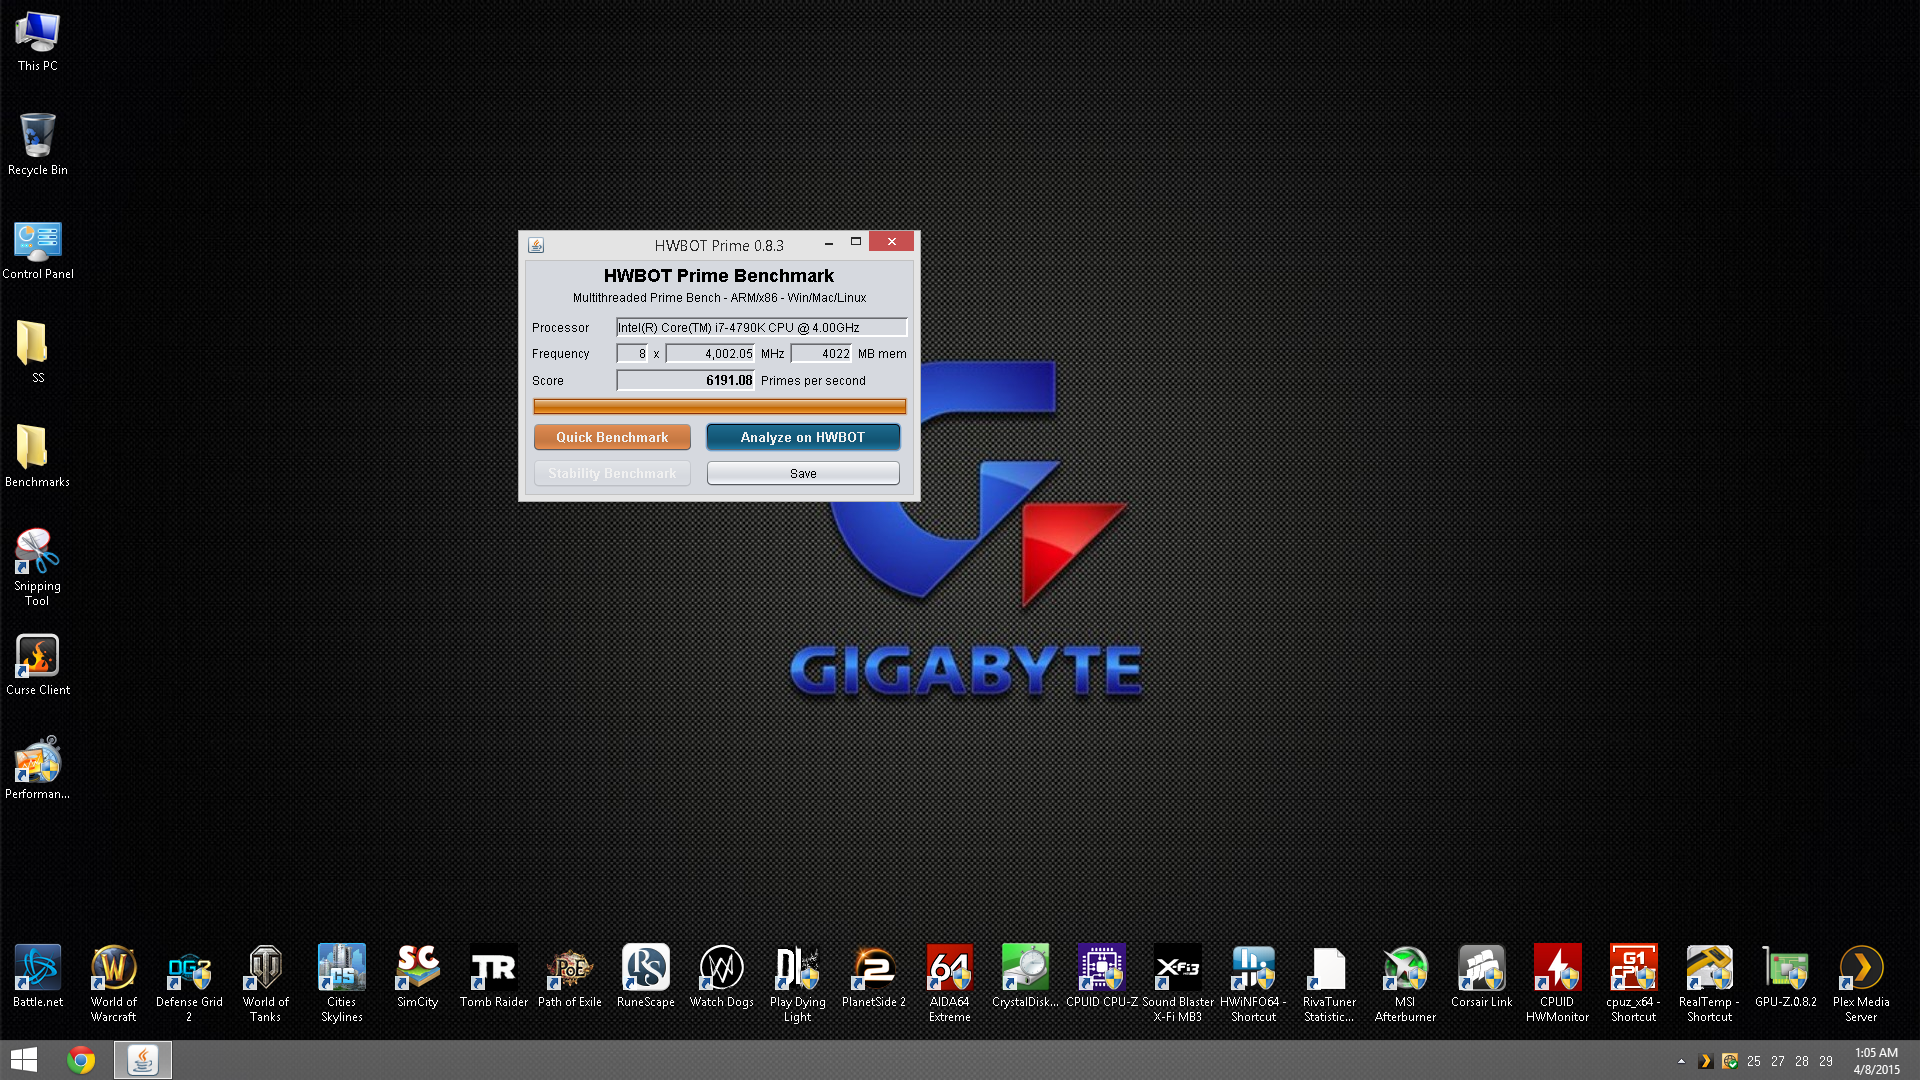Click the tray temperature reading 25

1754,1062
